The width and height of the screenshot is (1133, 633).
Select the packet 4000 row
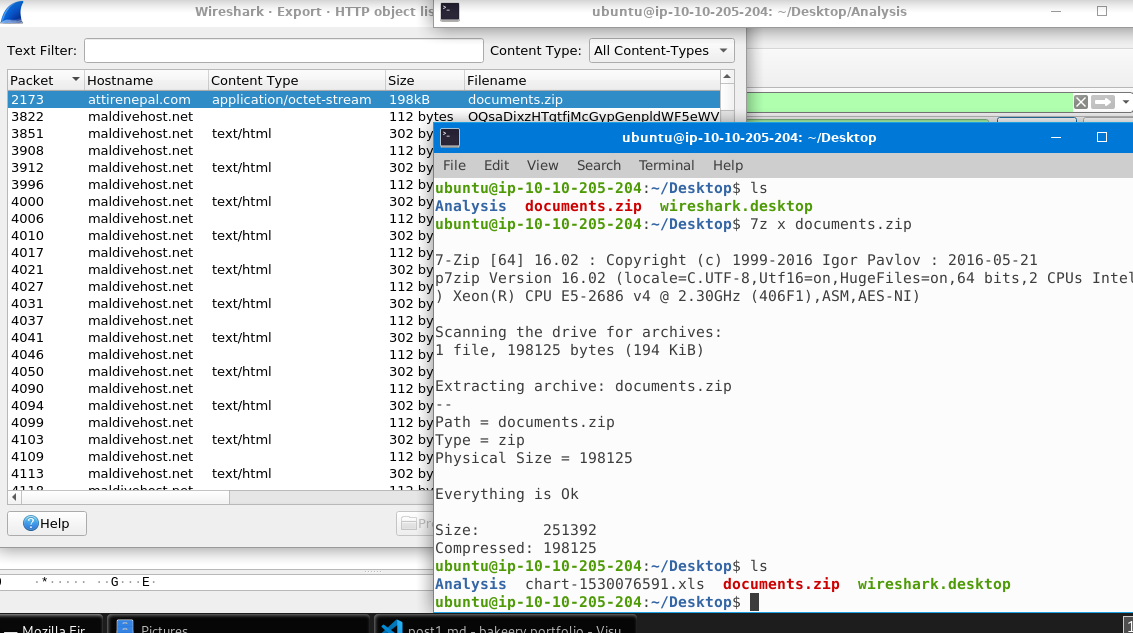(x=220, y=202)
